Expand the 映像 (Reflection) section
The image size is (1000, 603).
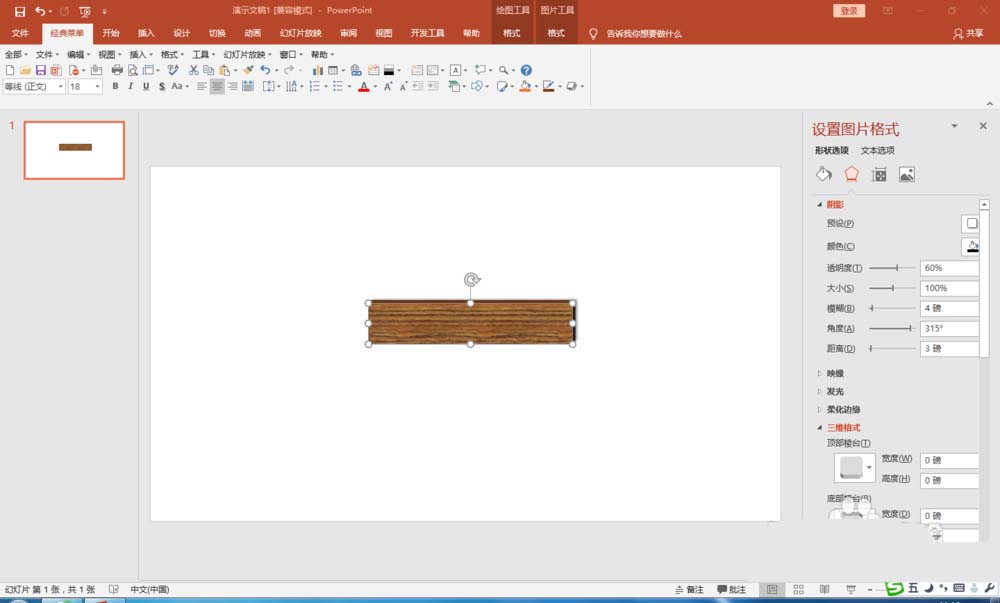click(x=834, y=373)
